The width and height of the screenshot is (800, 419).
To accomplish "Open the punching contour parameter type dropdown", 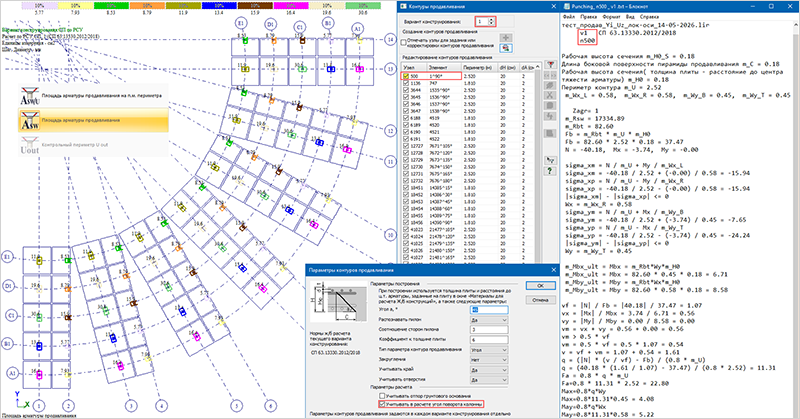I will [x=489, y=350].
